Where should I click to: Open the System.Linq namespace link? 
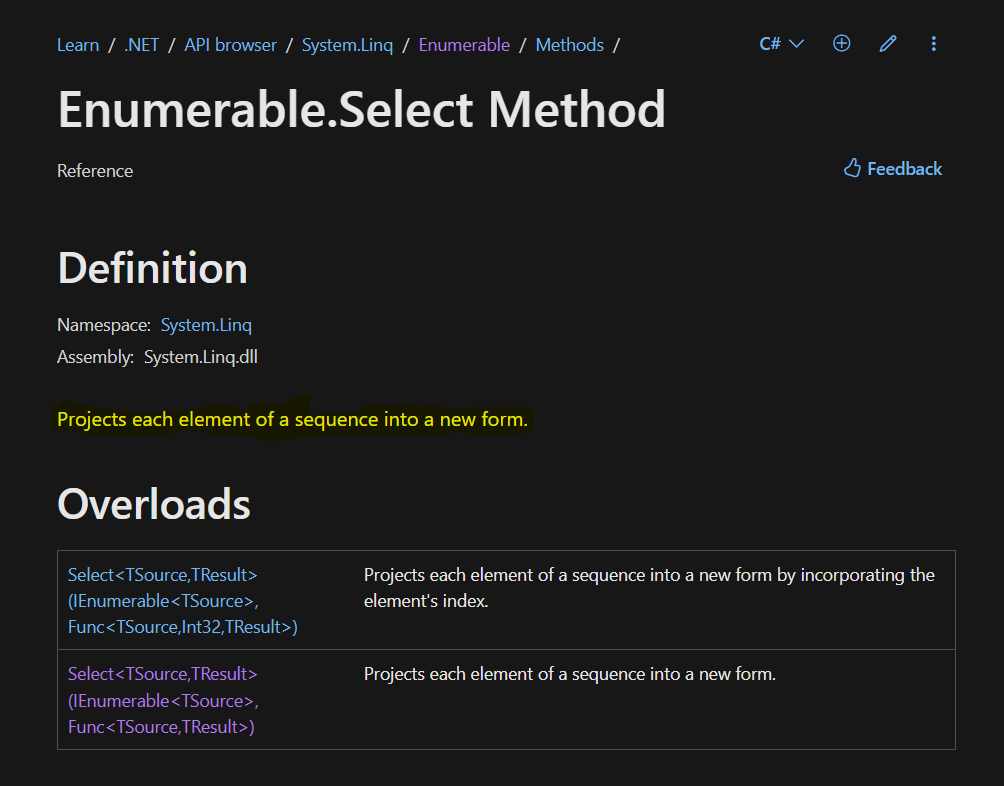click(206, 324)
